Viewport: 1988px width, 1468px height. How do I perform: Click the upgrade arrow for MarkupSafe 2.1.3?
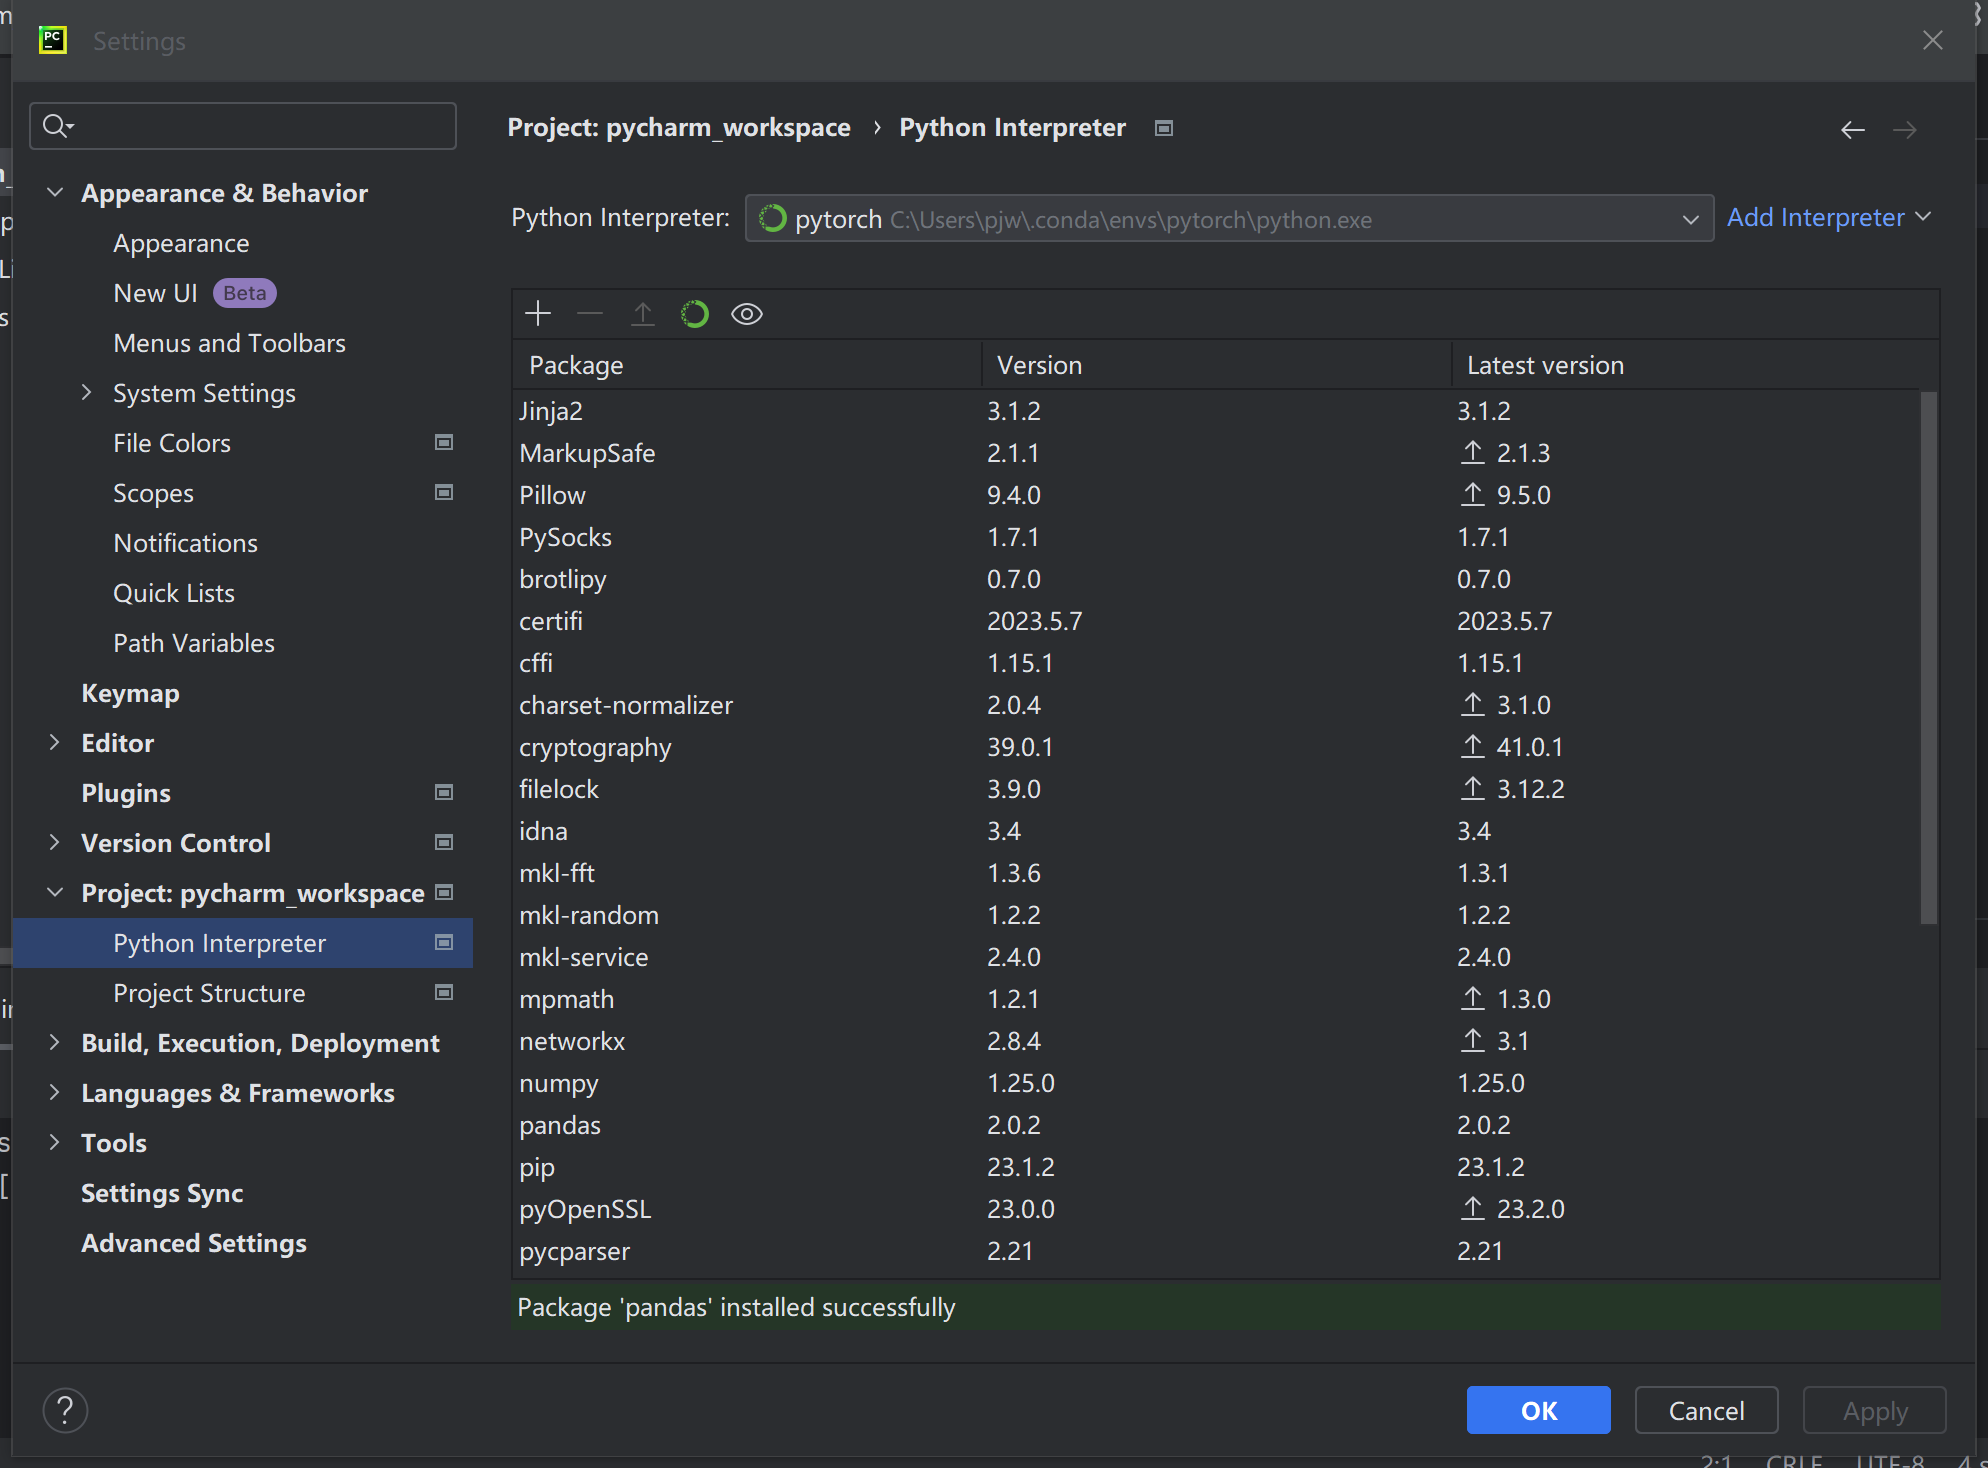pyautogui.click(x=1473, y=452)
